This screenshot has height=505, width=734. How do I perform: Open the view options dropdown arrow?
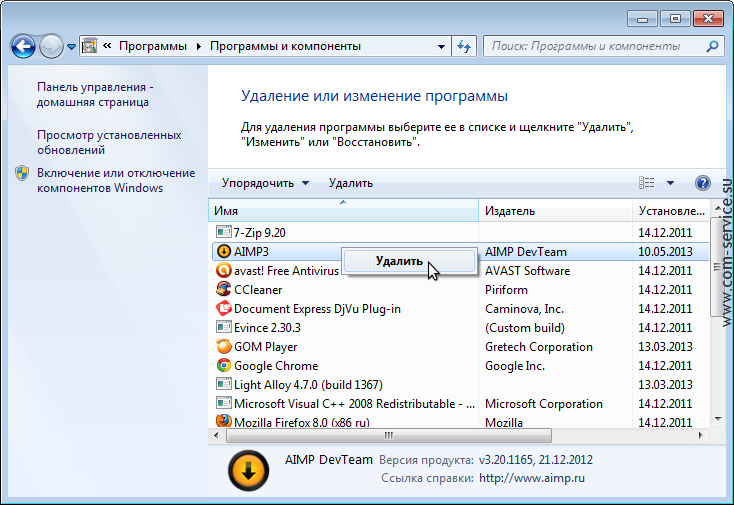670,183
